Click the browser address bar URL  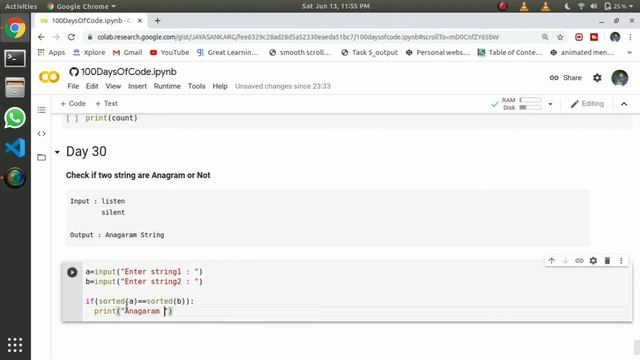(298, 37)
